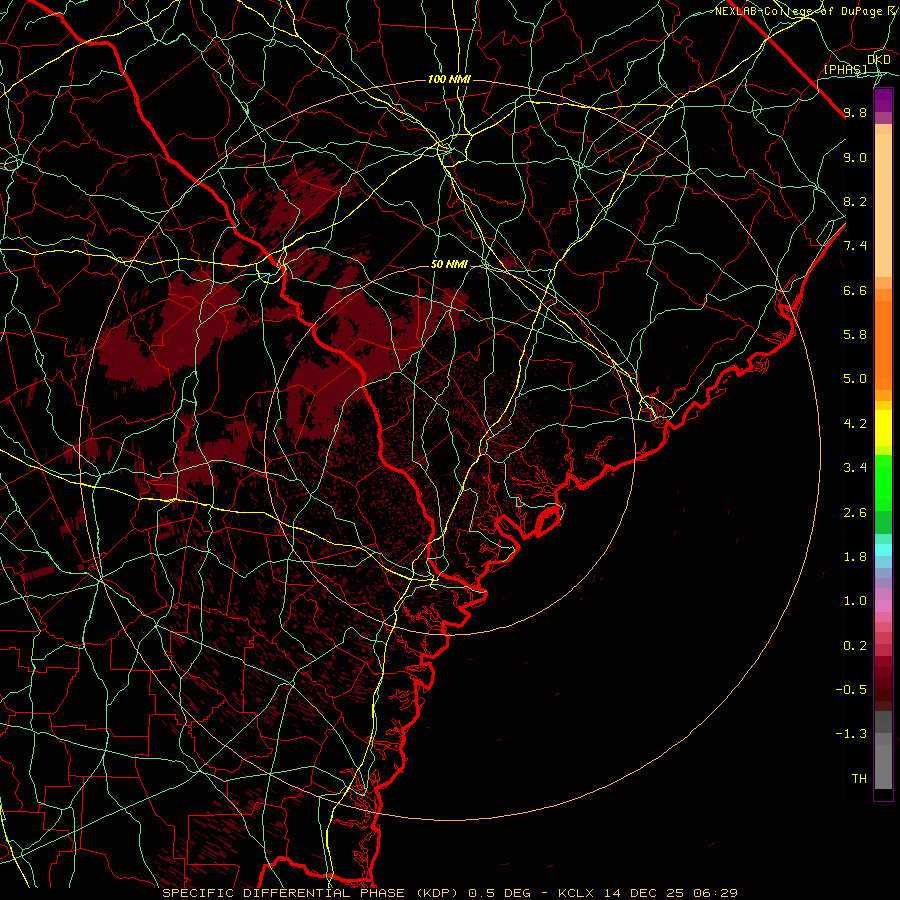Click the 5.8 scale label

click(855, 335)
